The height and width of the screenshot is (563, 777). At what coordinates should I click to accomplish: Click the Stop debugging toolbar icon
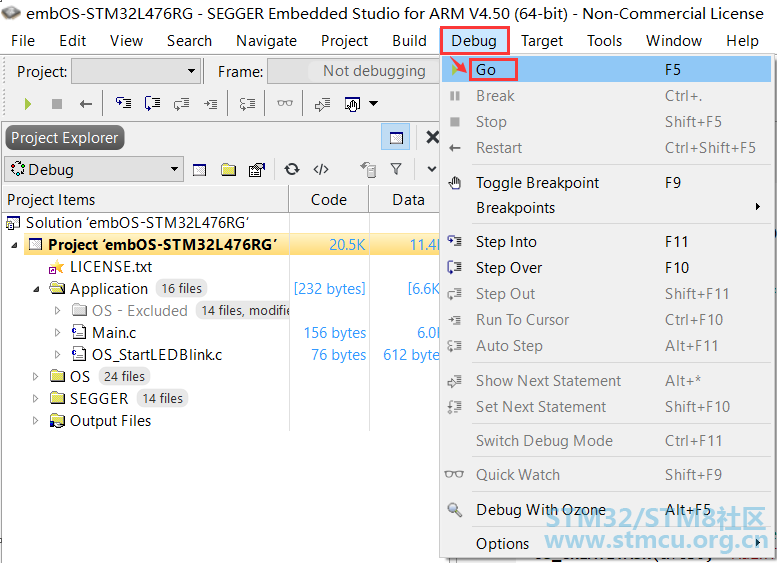pyautogui.click(x=57, y=104)
